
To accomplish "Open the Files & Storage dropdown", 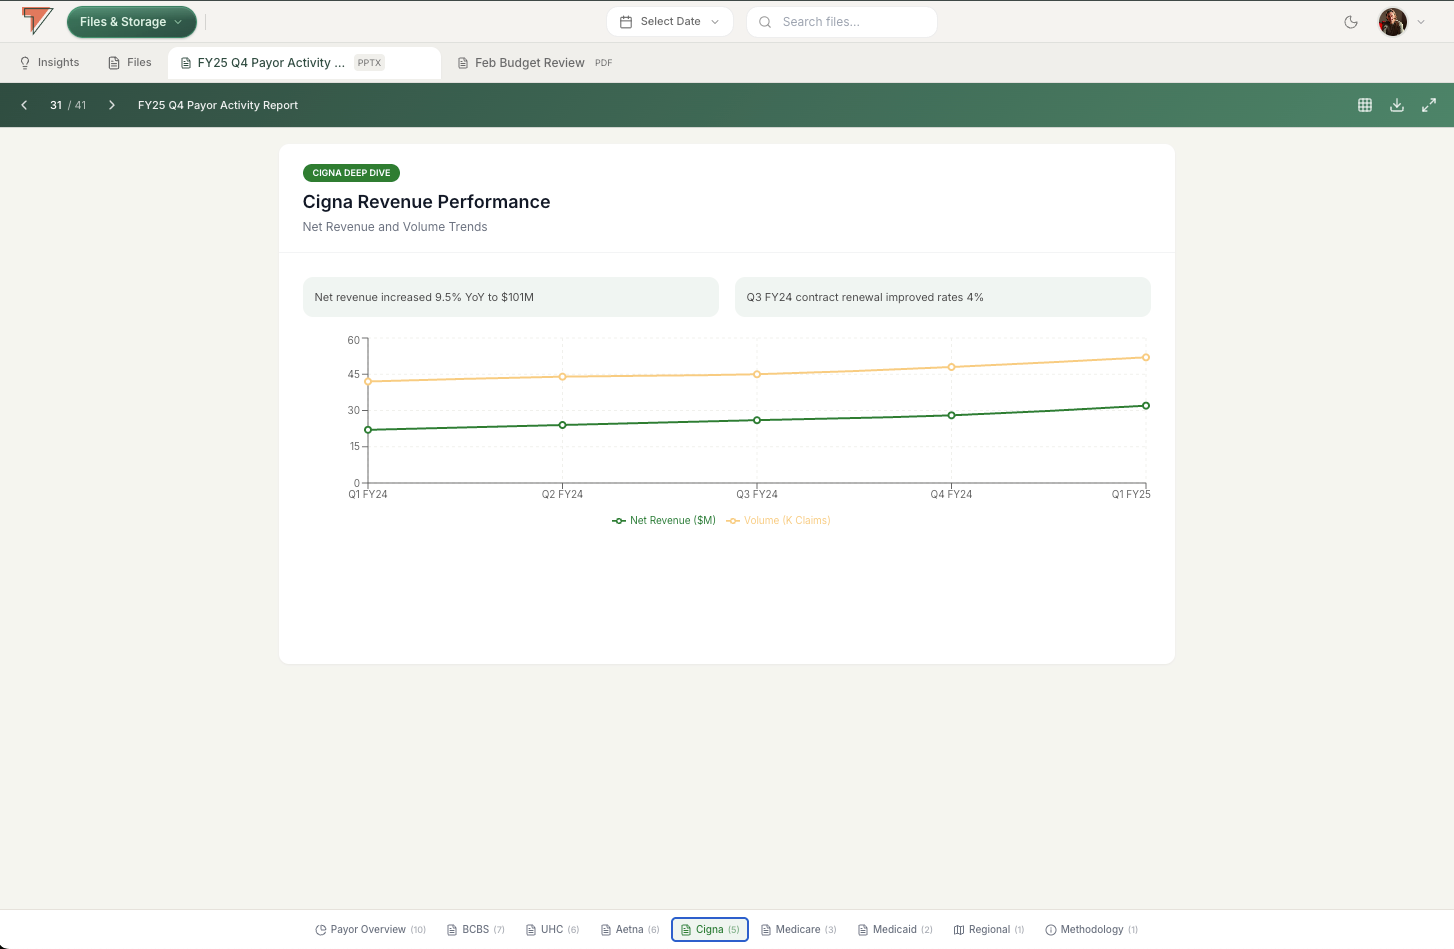I will tap(131, 22).
